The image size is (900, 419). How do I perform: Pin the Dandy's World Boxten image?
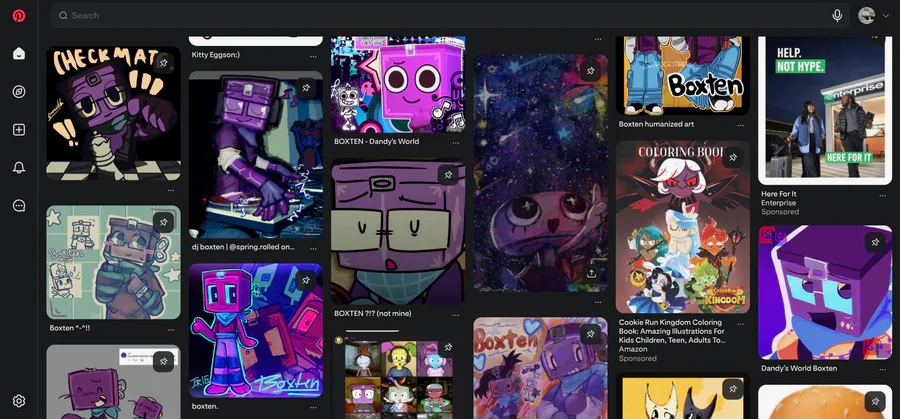click(x=875, y=242)
